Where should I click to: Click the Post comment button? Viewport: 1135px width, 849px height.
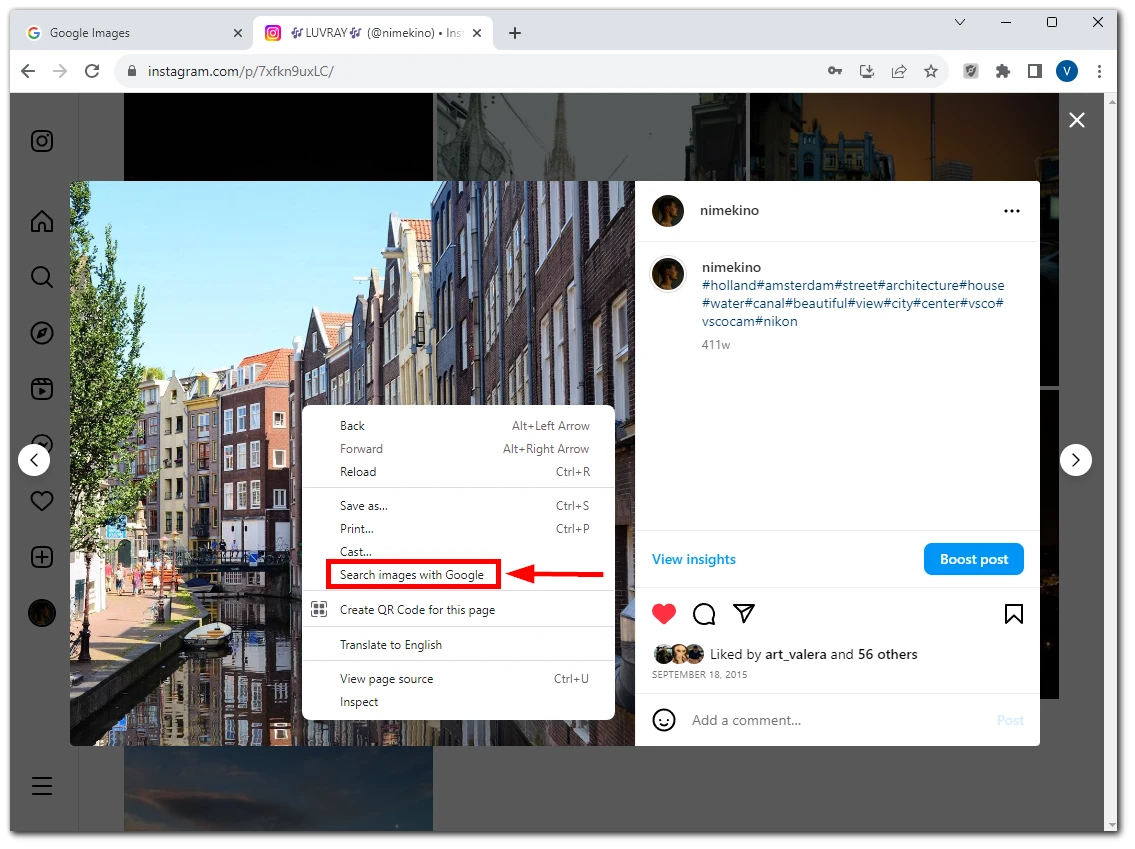click(x=1010, y=720)
